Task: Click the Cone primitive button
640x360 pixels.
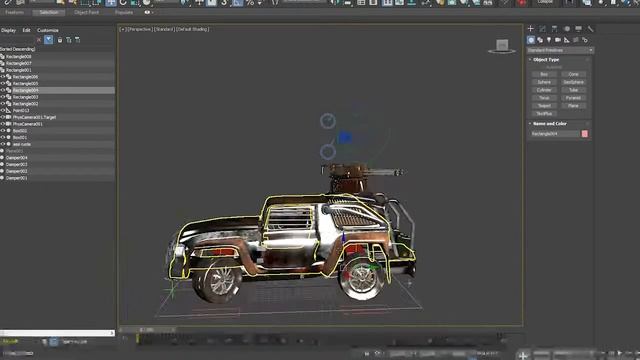Action: (573, 74)
